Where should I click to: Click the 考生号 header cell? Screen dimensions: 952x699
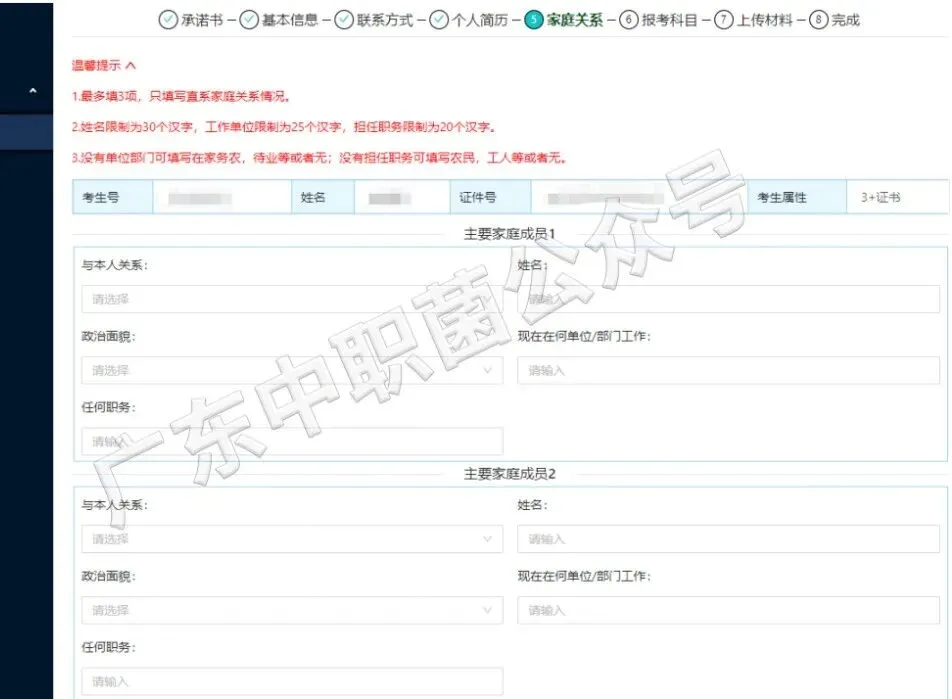pyautogui.click(x=112, y=197)
